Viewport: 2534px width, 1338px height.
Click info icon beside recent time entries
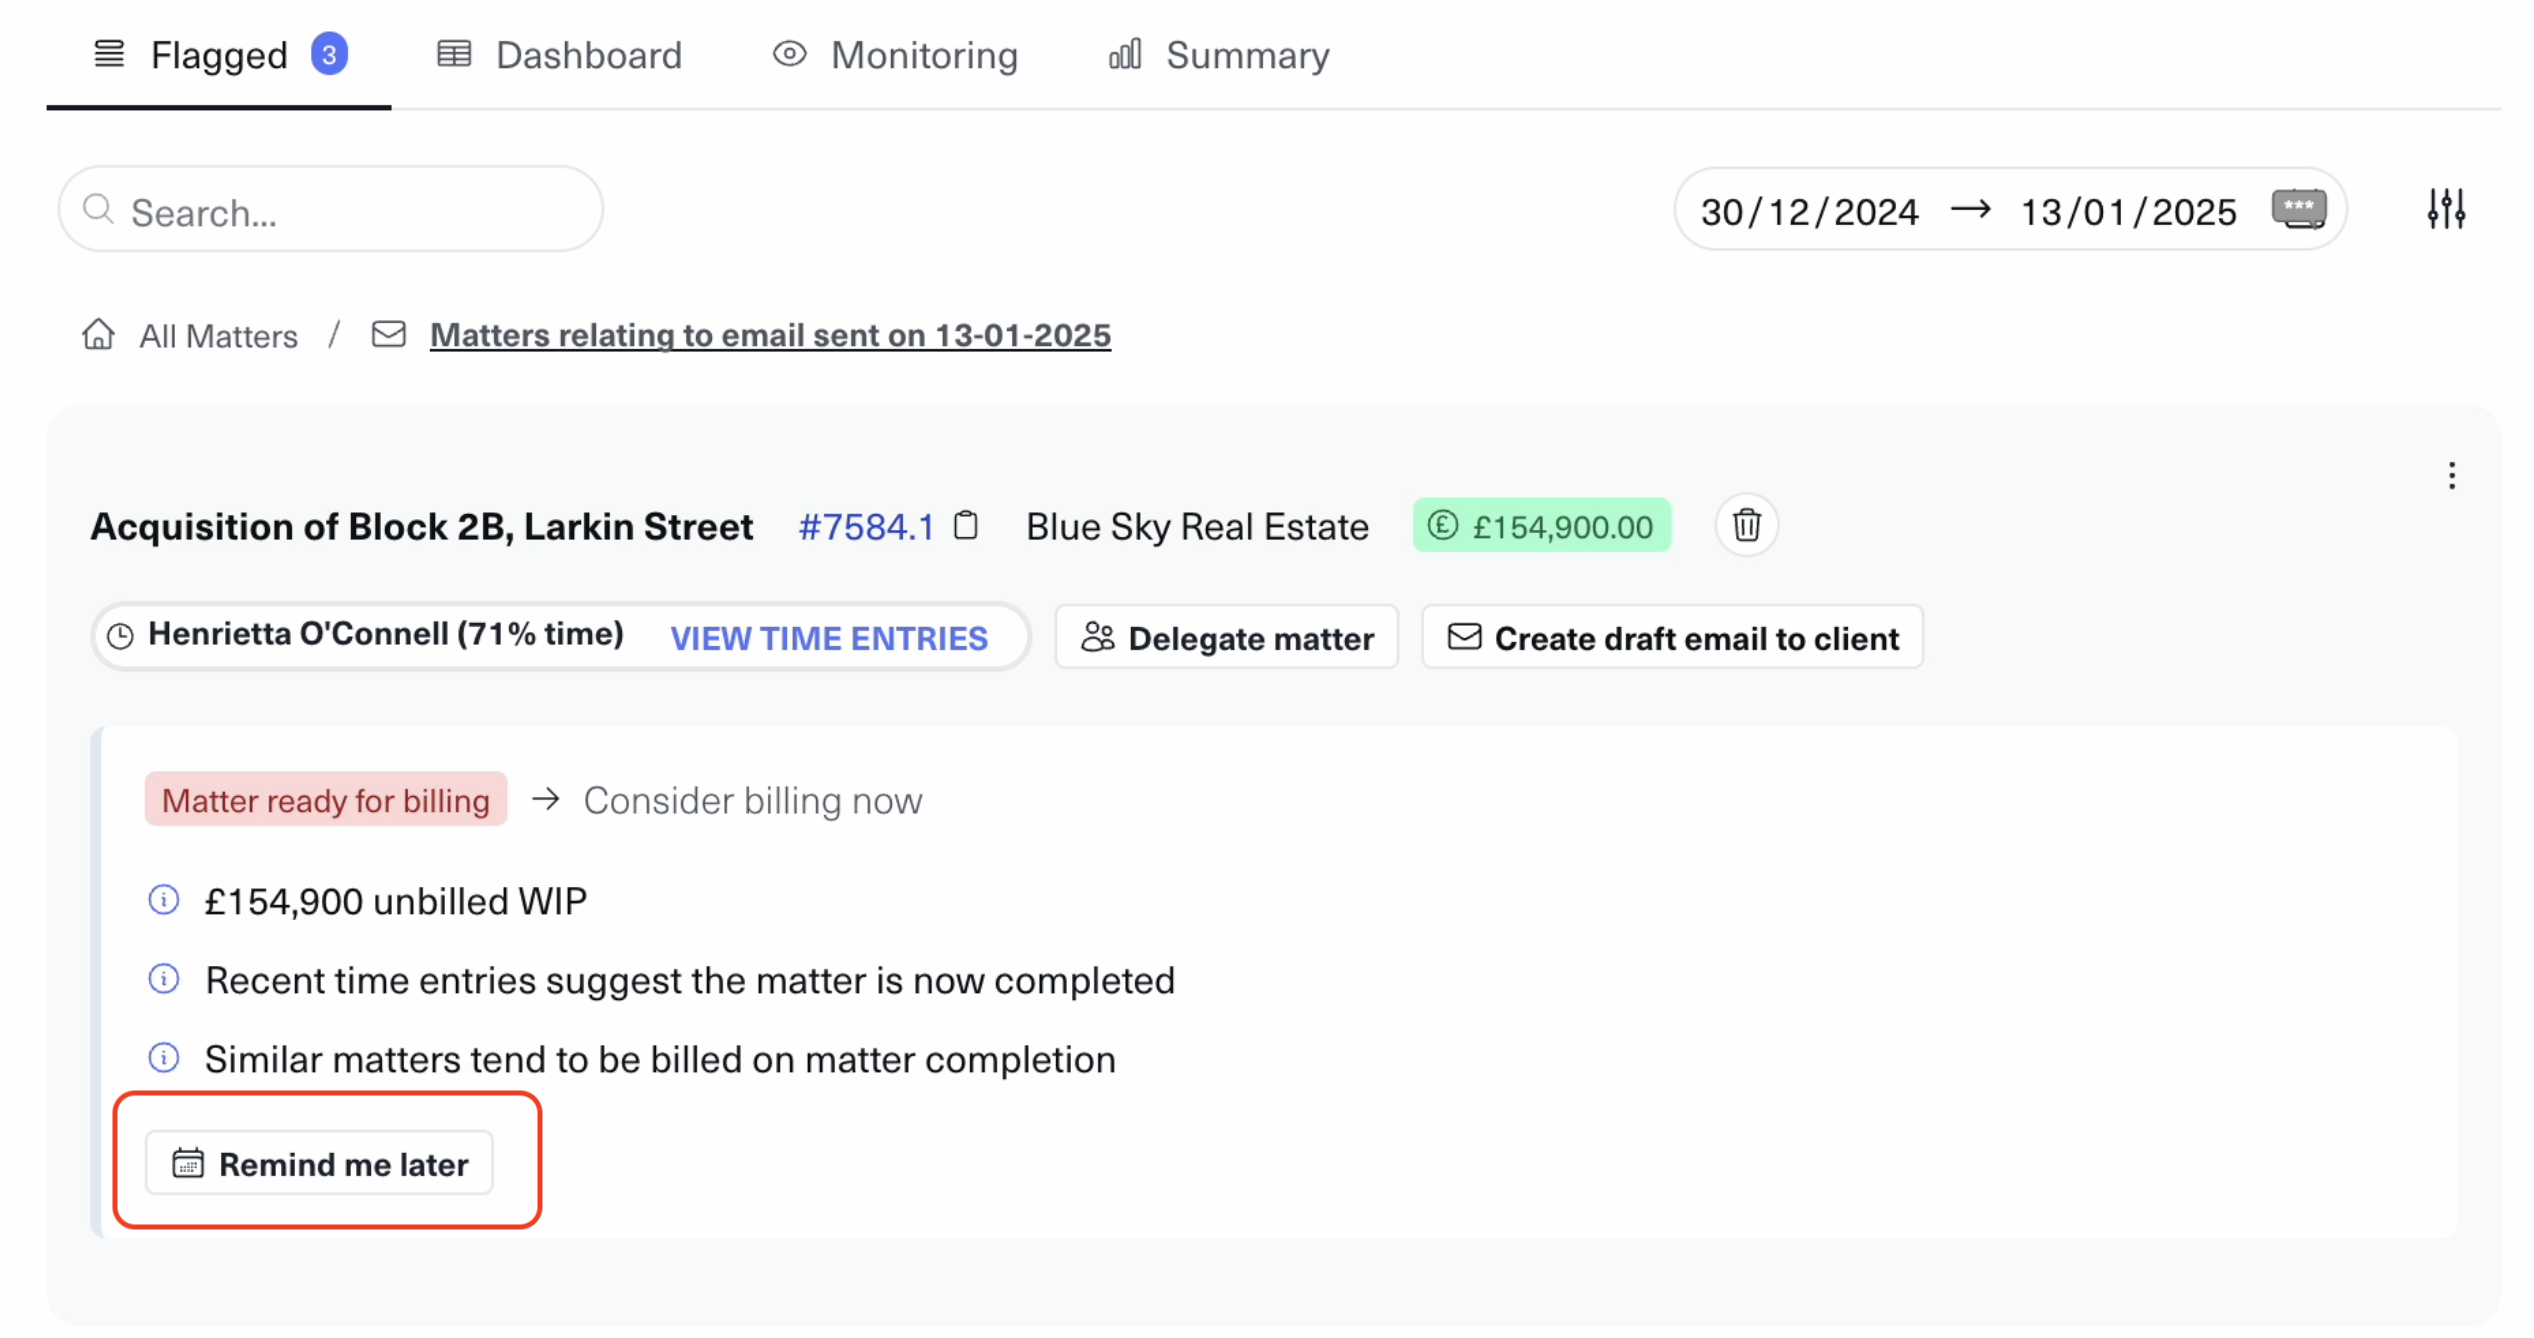164,979
